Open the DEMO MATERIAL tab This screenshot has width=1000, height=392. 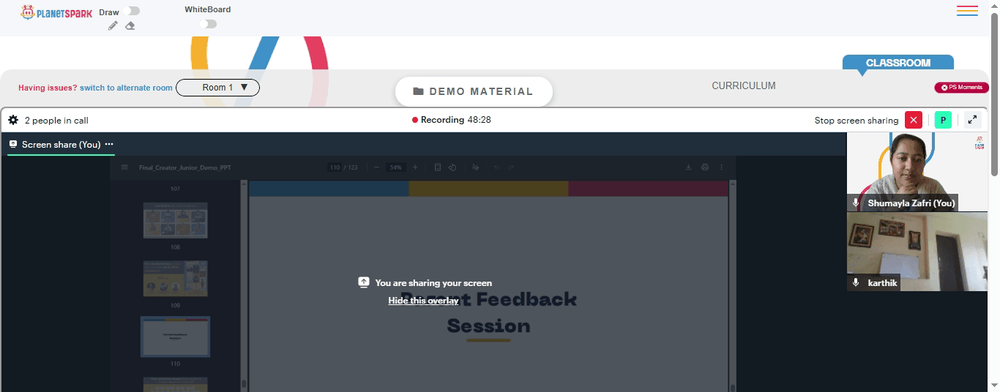pyautogui.click(x=474, y=91)
